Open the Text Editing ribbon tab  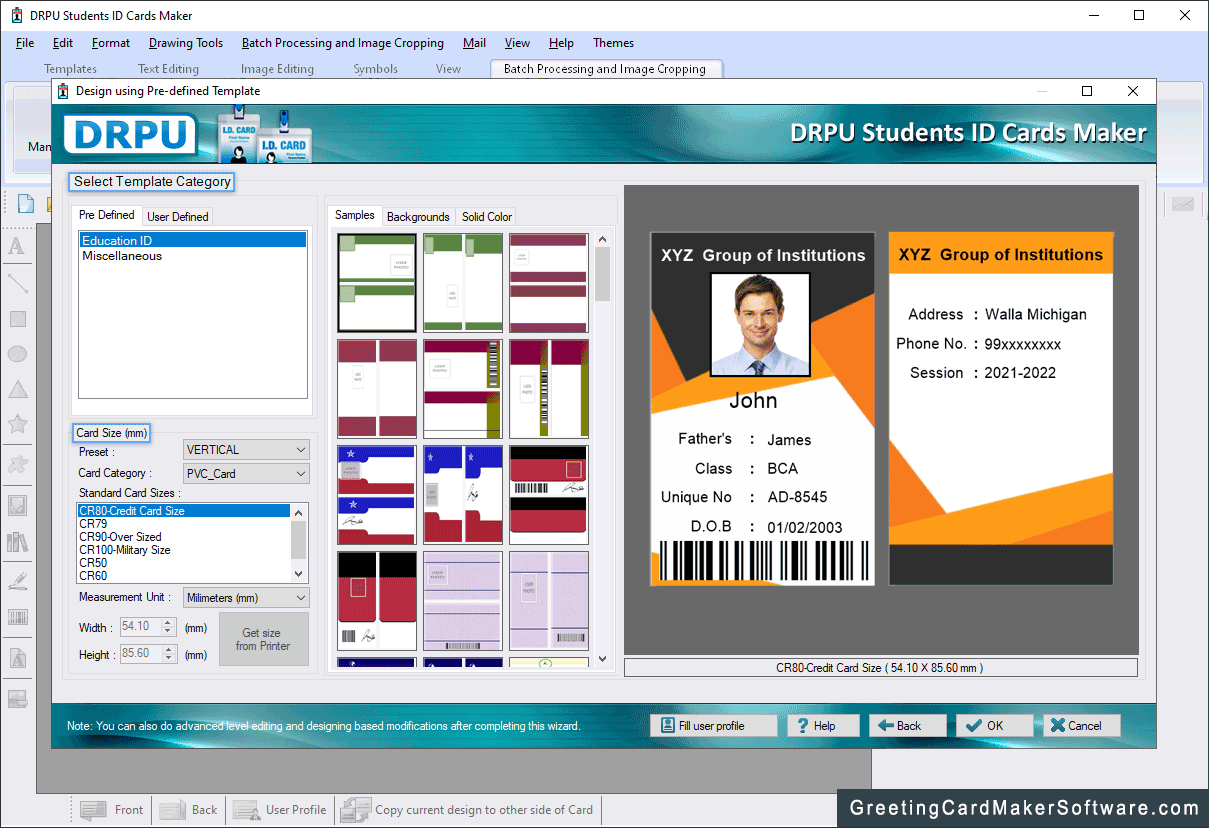[168, 69]
